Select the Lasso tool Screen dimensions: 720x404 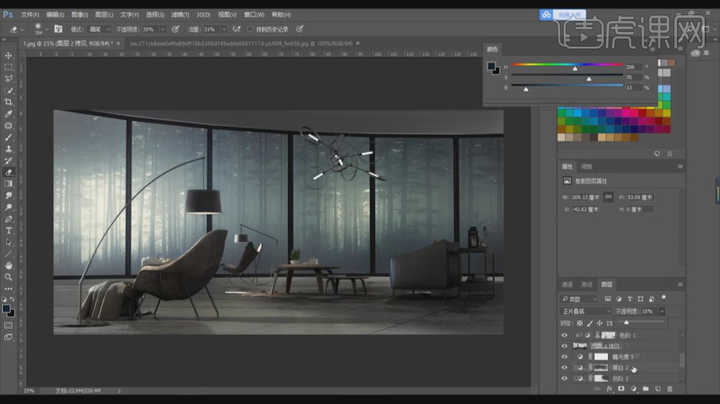click(8, 79)
